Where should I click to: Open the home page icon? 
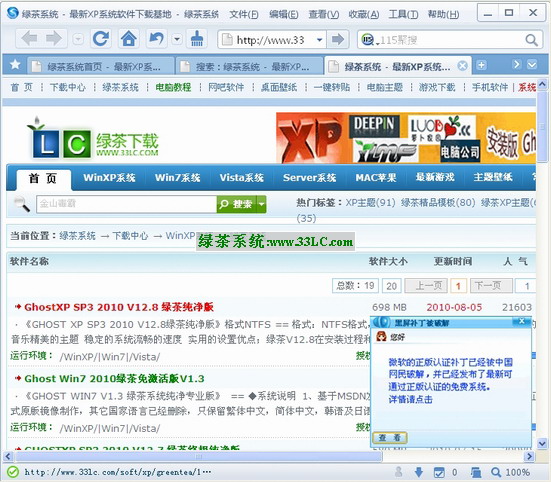click(x=129, y=39)
